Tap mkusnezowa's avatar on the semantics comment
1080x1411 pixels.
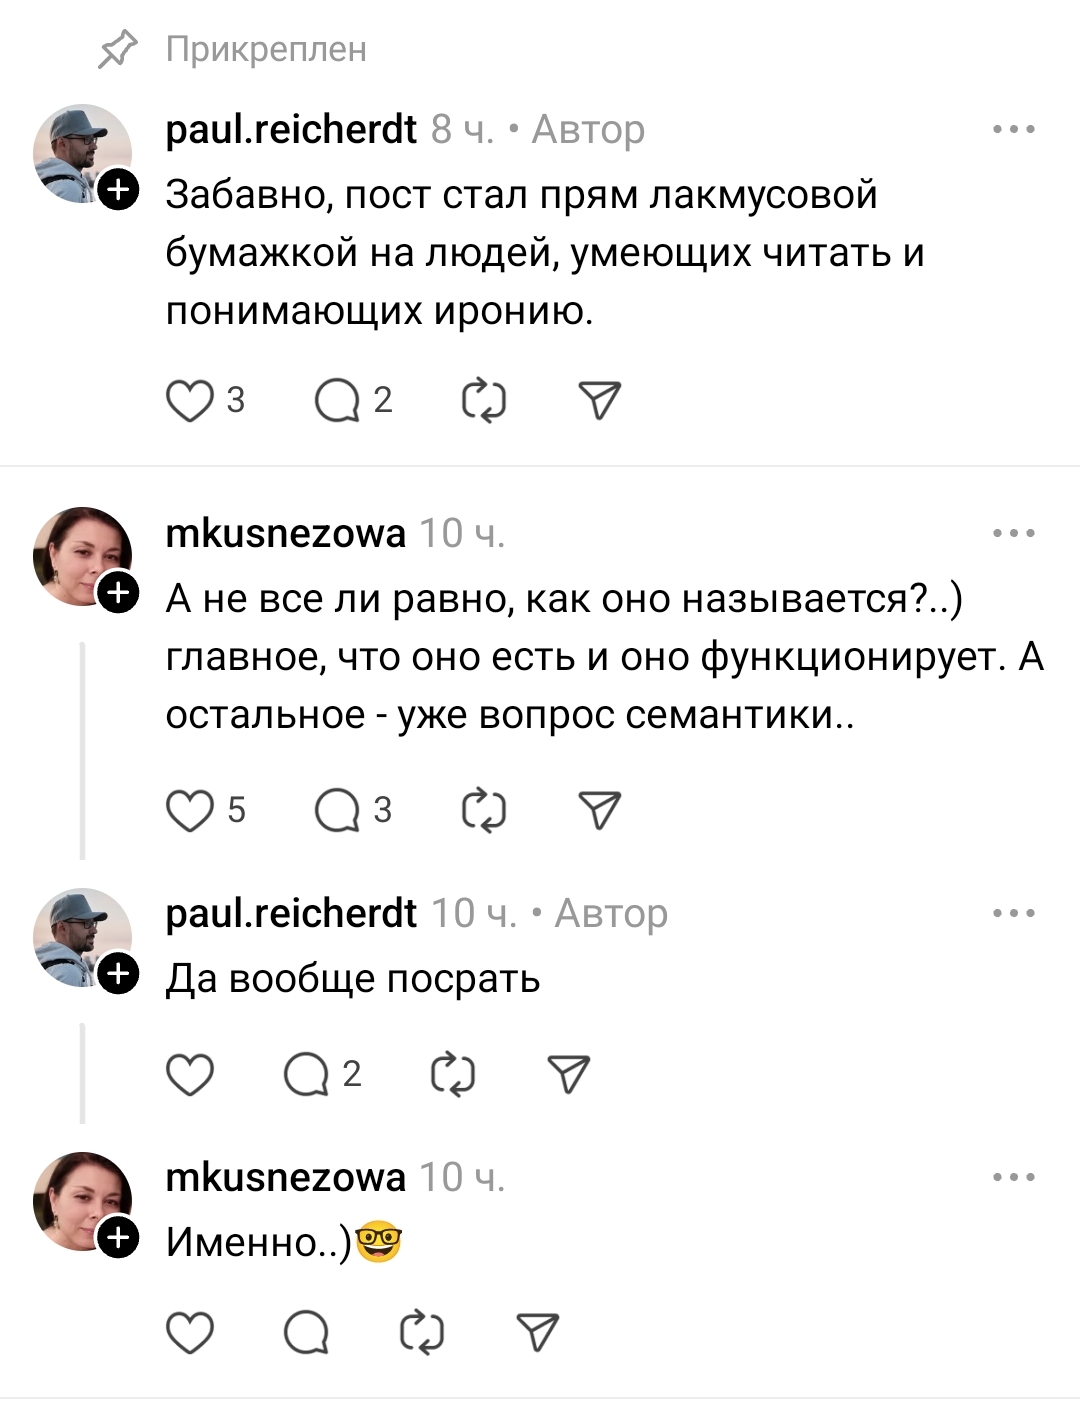(82, 556)
